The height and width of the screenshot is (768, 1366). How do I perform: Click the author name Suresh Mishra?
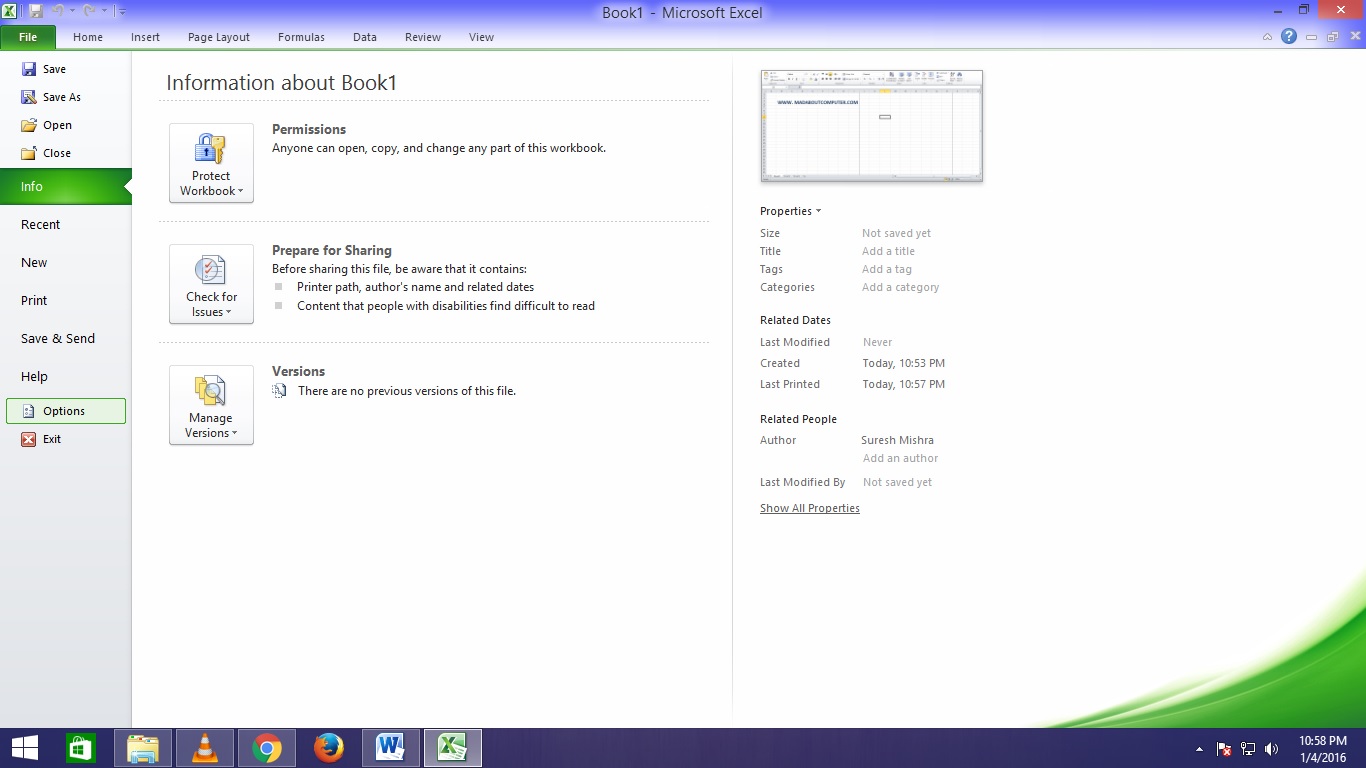pos(898,440)
